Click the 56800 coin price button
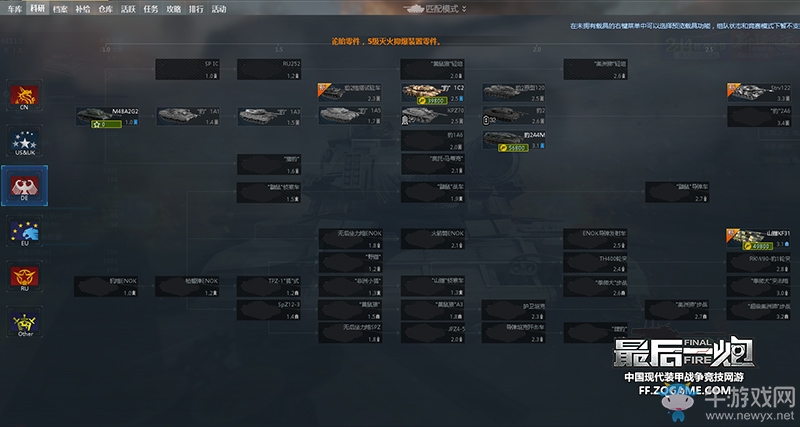The width and height of the screenshot is (800, 427). click(513, 148)
